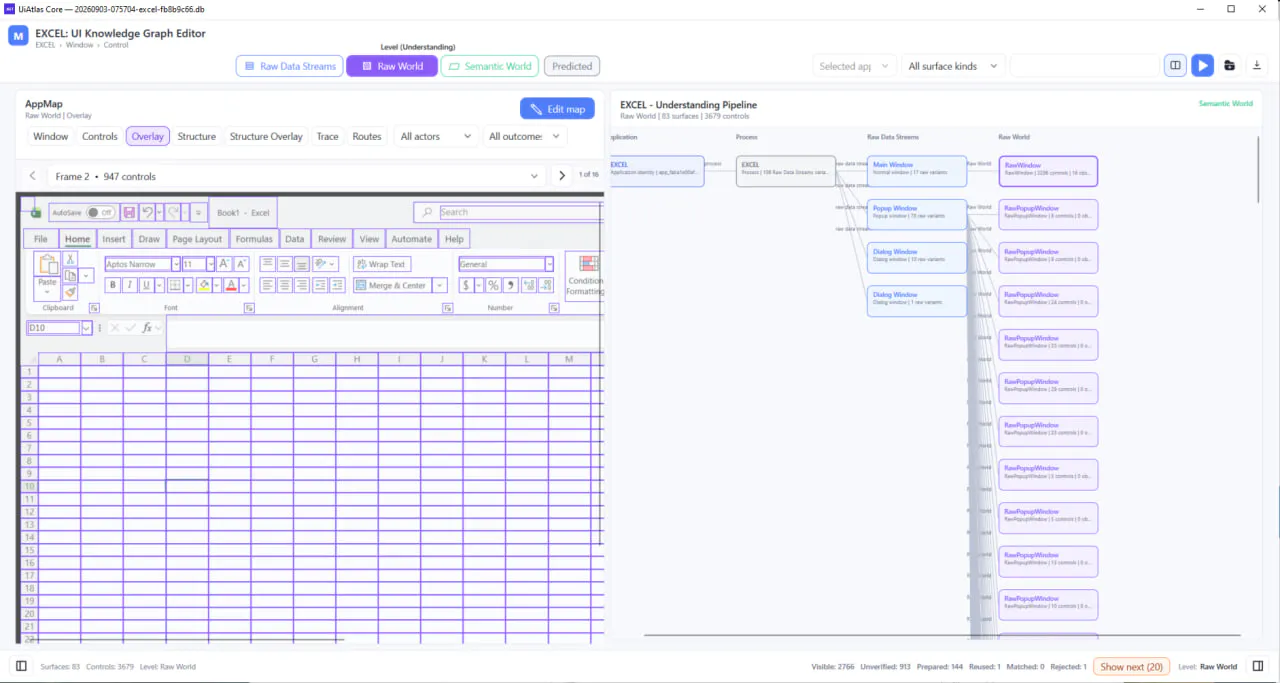Viewport: 1280px width, 683px height.
Task: Toggle split view layout button
Action: (x=1175, y=66)
